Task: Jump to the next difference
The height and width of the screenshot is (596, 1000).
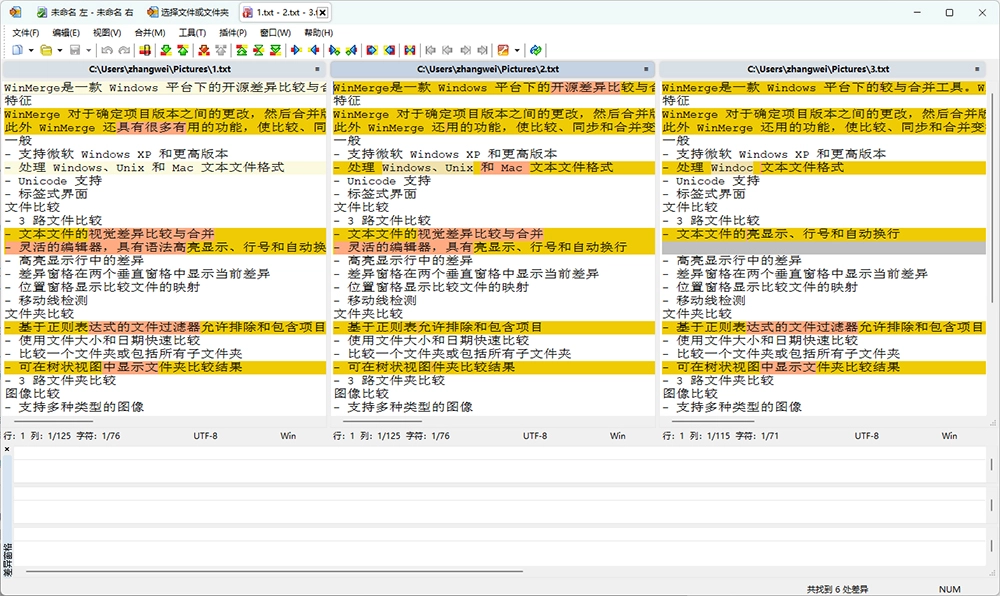Action: (x=166, y=50)
